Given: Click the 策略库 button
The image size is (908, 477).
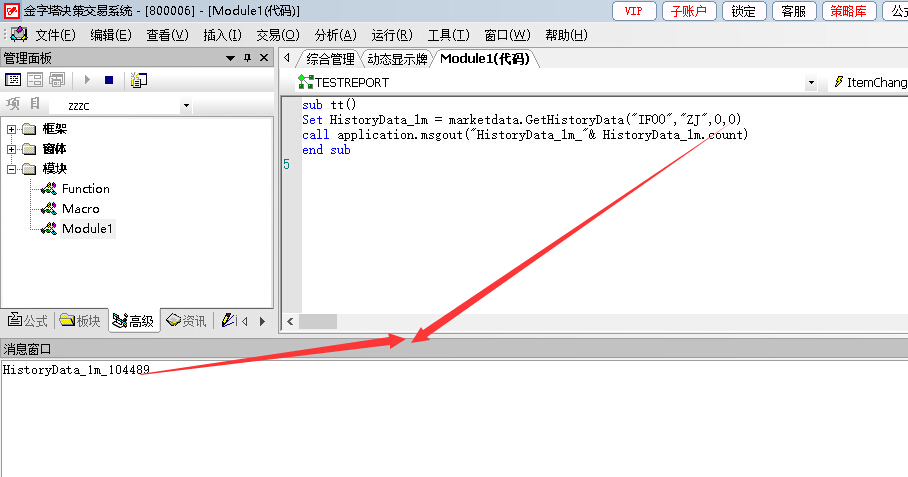Looking at the screenshot, I should pos(849,11).
